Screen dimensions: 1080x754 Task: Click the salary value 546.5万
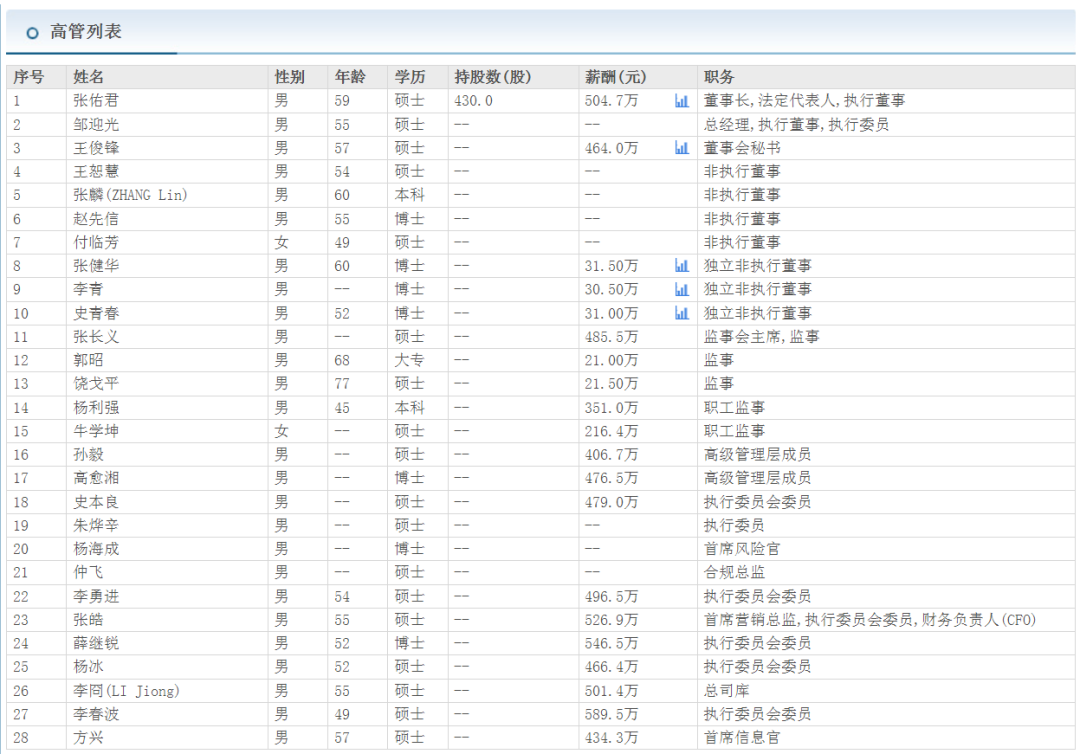click(x=611, y=643)
